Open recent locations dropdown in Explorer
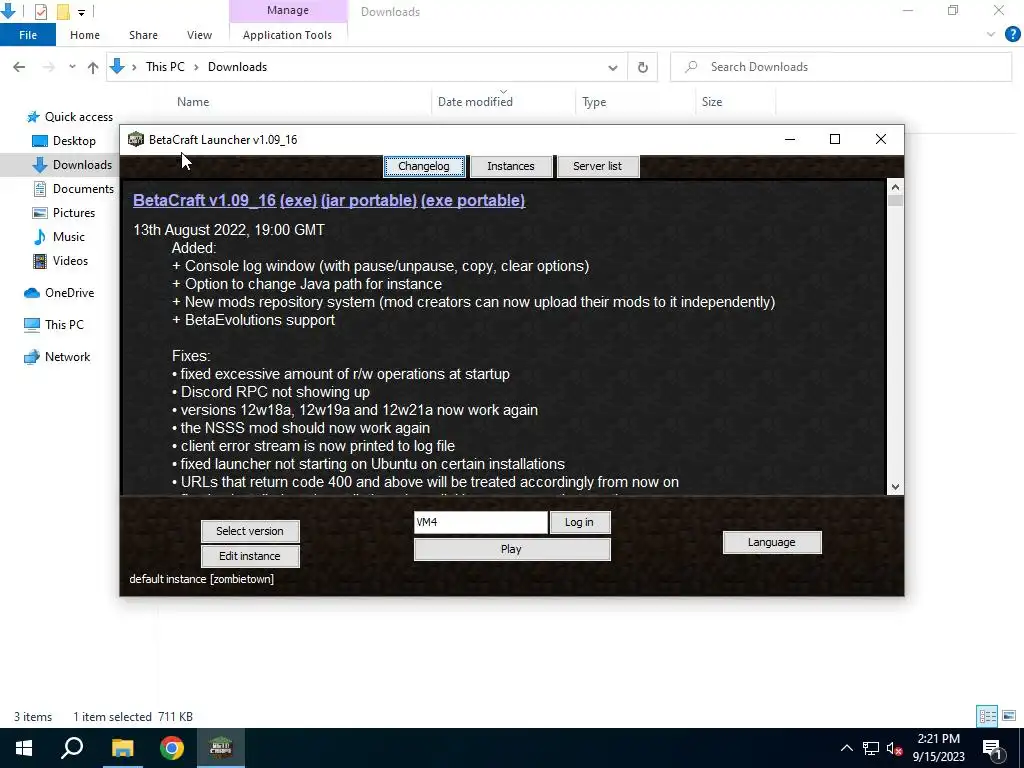Image resolution: width=1024 pixels, height=768 pixels. click(x=72, y=67)
